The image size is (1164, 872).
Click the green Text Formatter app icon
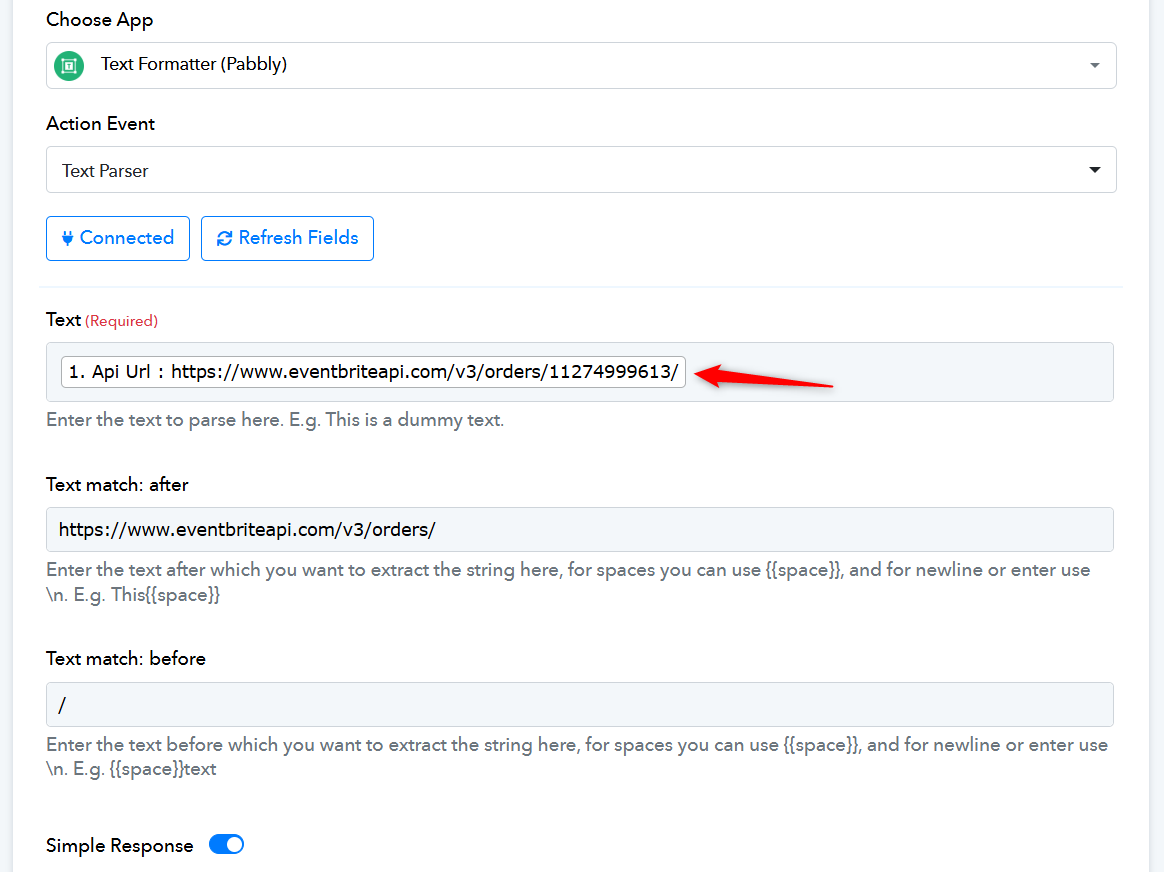coord(69,65)
